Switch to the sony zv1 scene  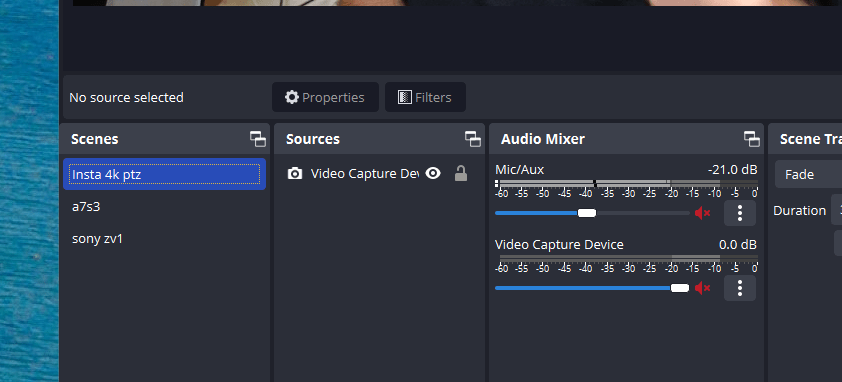coord(164,239)
